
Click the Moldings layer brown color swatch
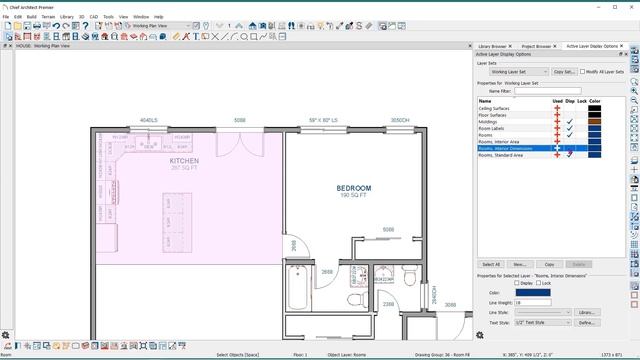(x=594, y=122)
